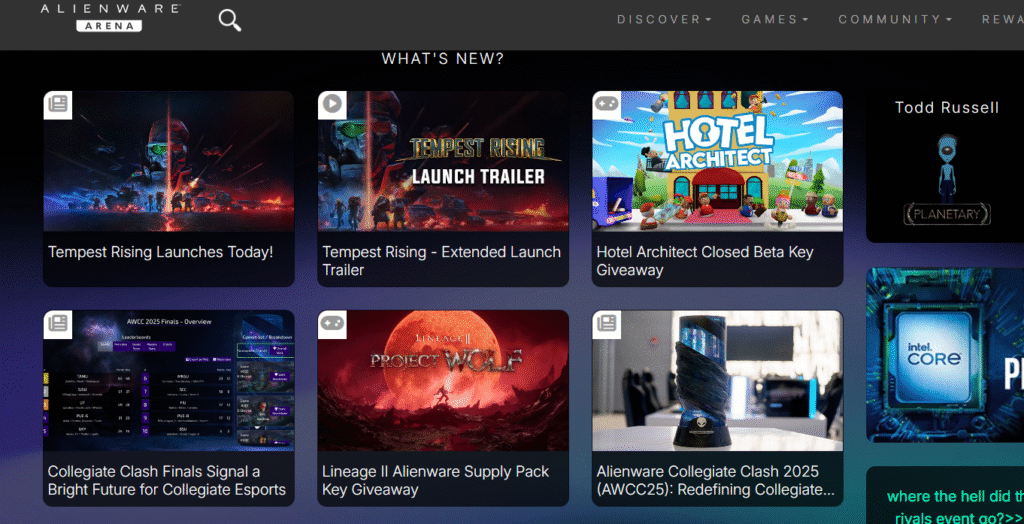Open Tempest Rising Launches Today! article title
The height and width of the screenshot is (524, 1024).
click(161, 252)
